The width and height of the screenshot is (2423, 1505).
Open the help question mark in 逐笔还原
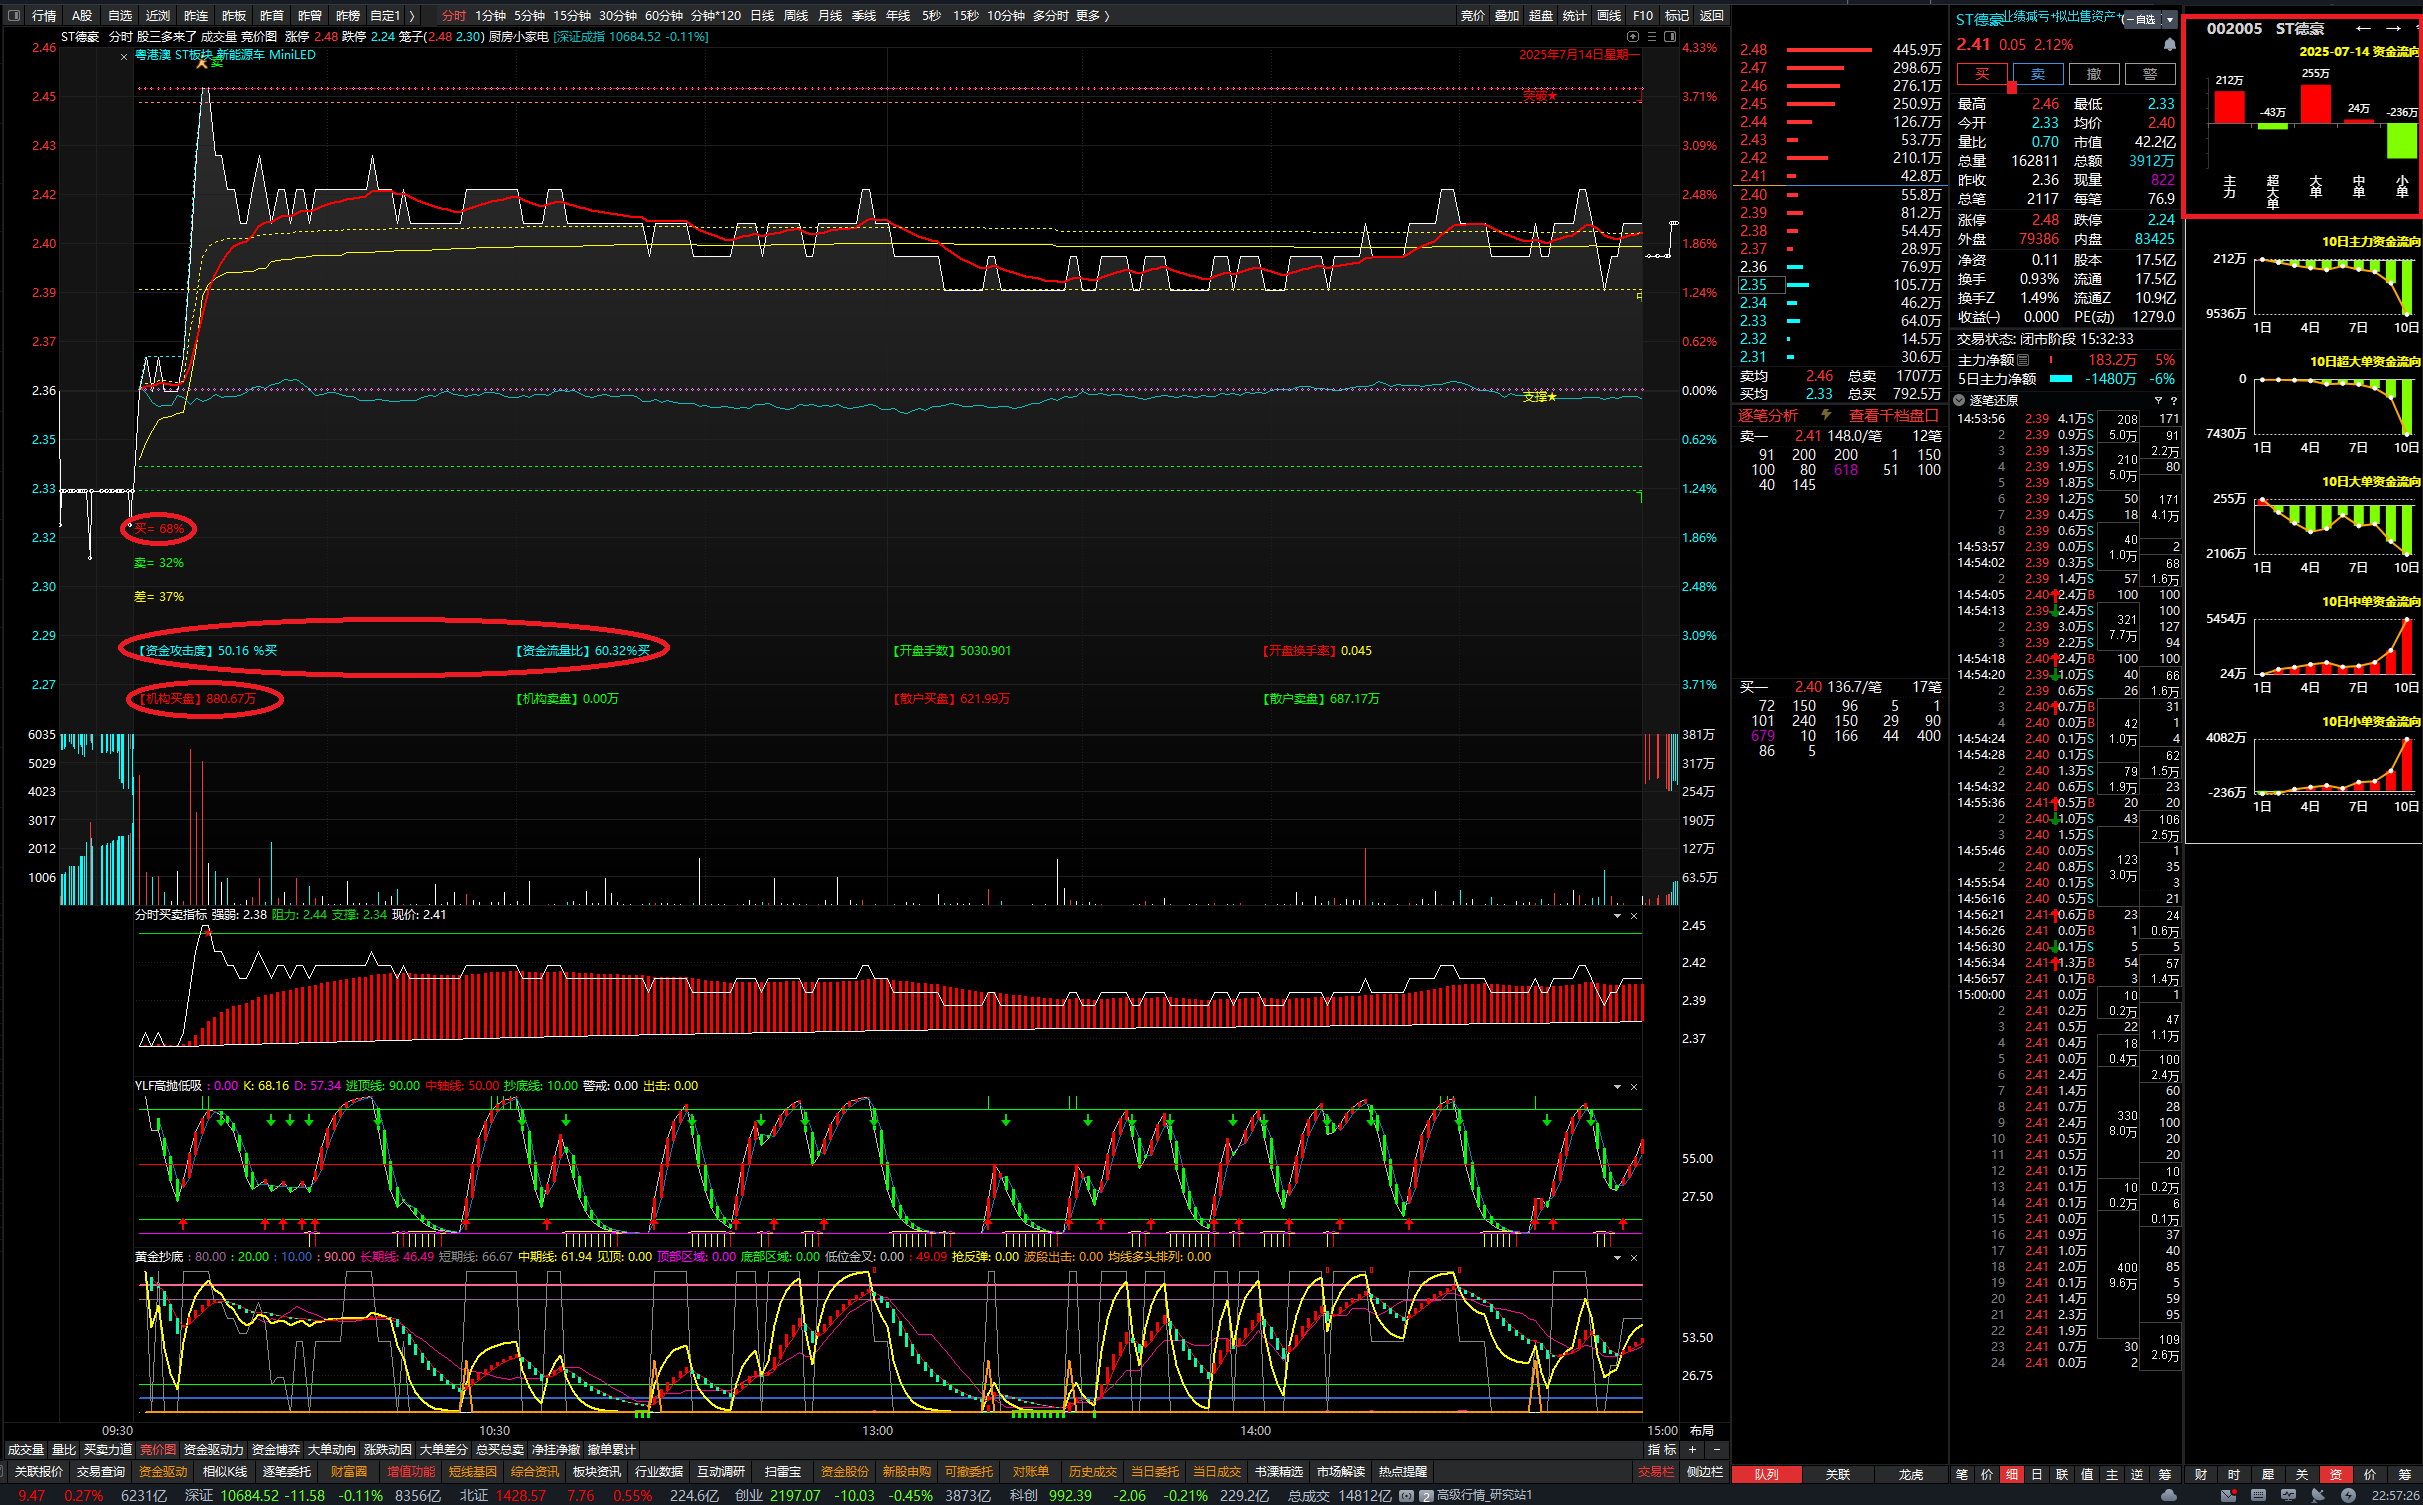pos(2173,400)
